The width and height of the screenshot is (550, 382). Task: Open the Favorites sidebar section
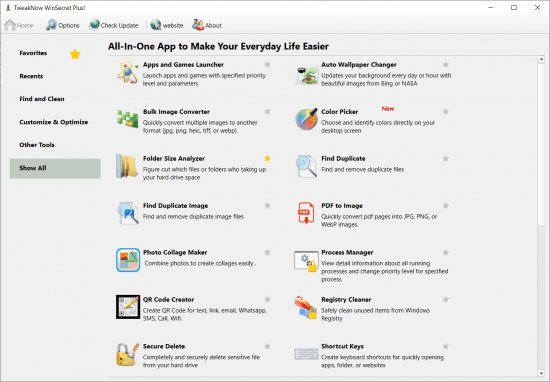point(33,53)
